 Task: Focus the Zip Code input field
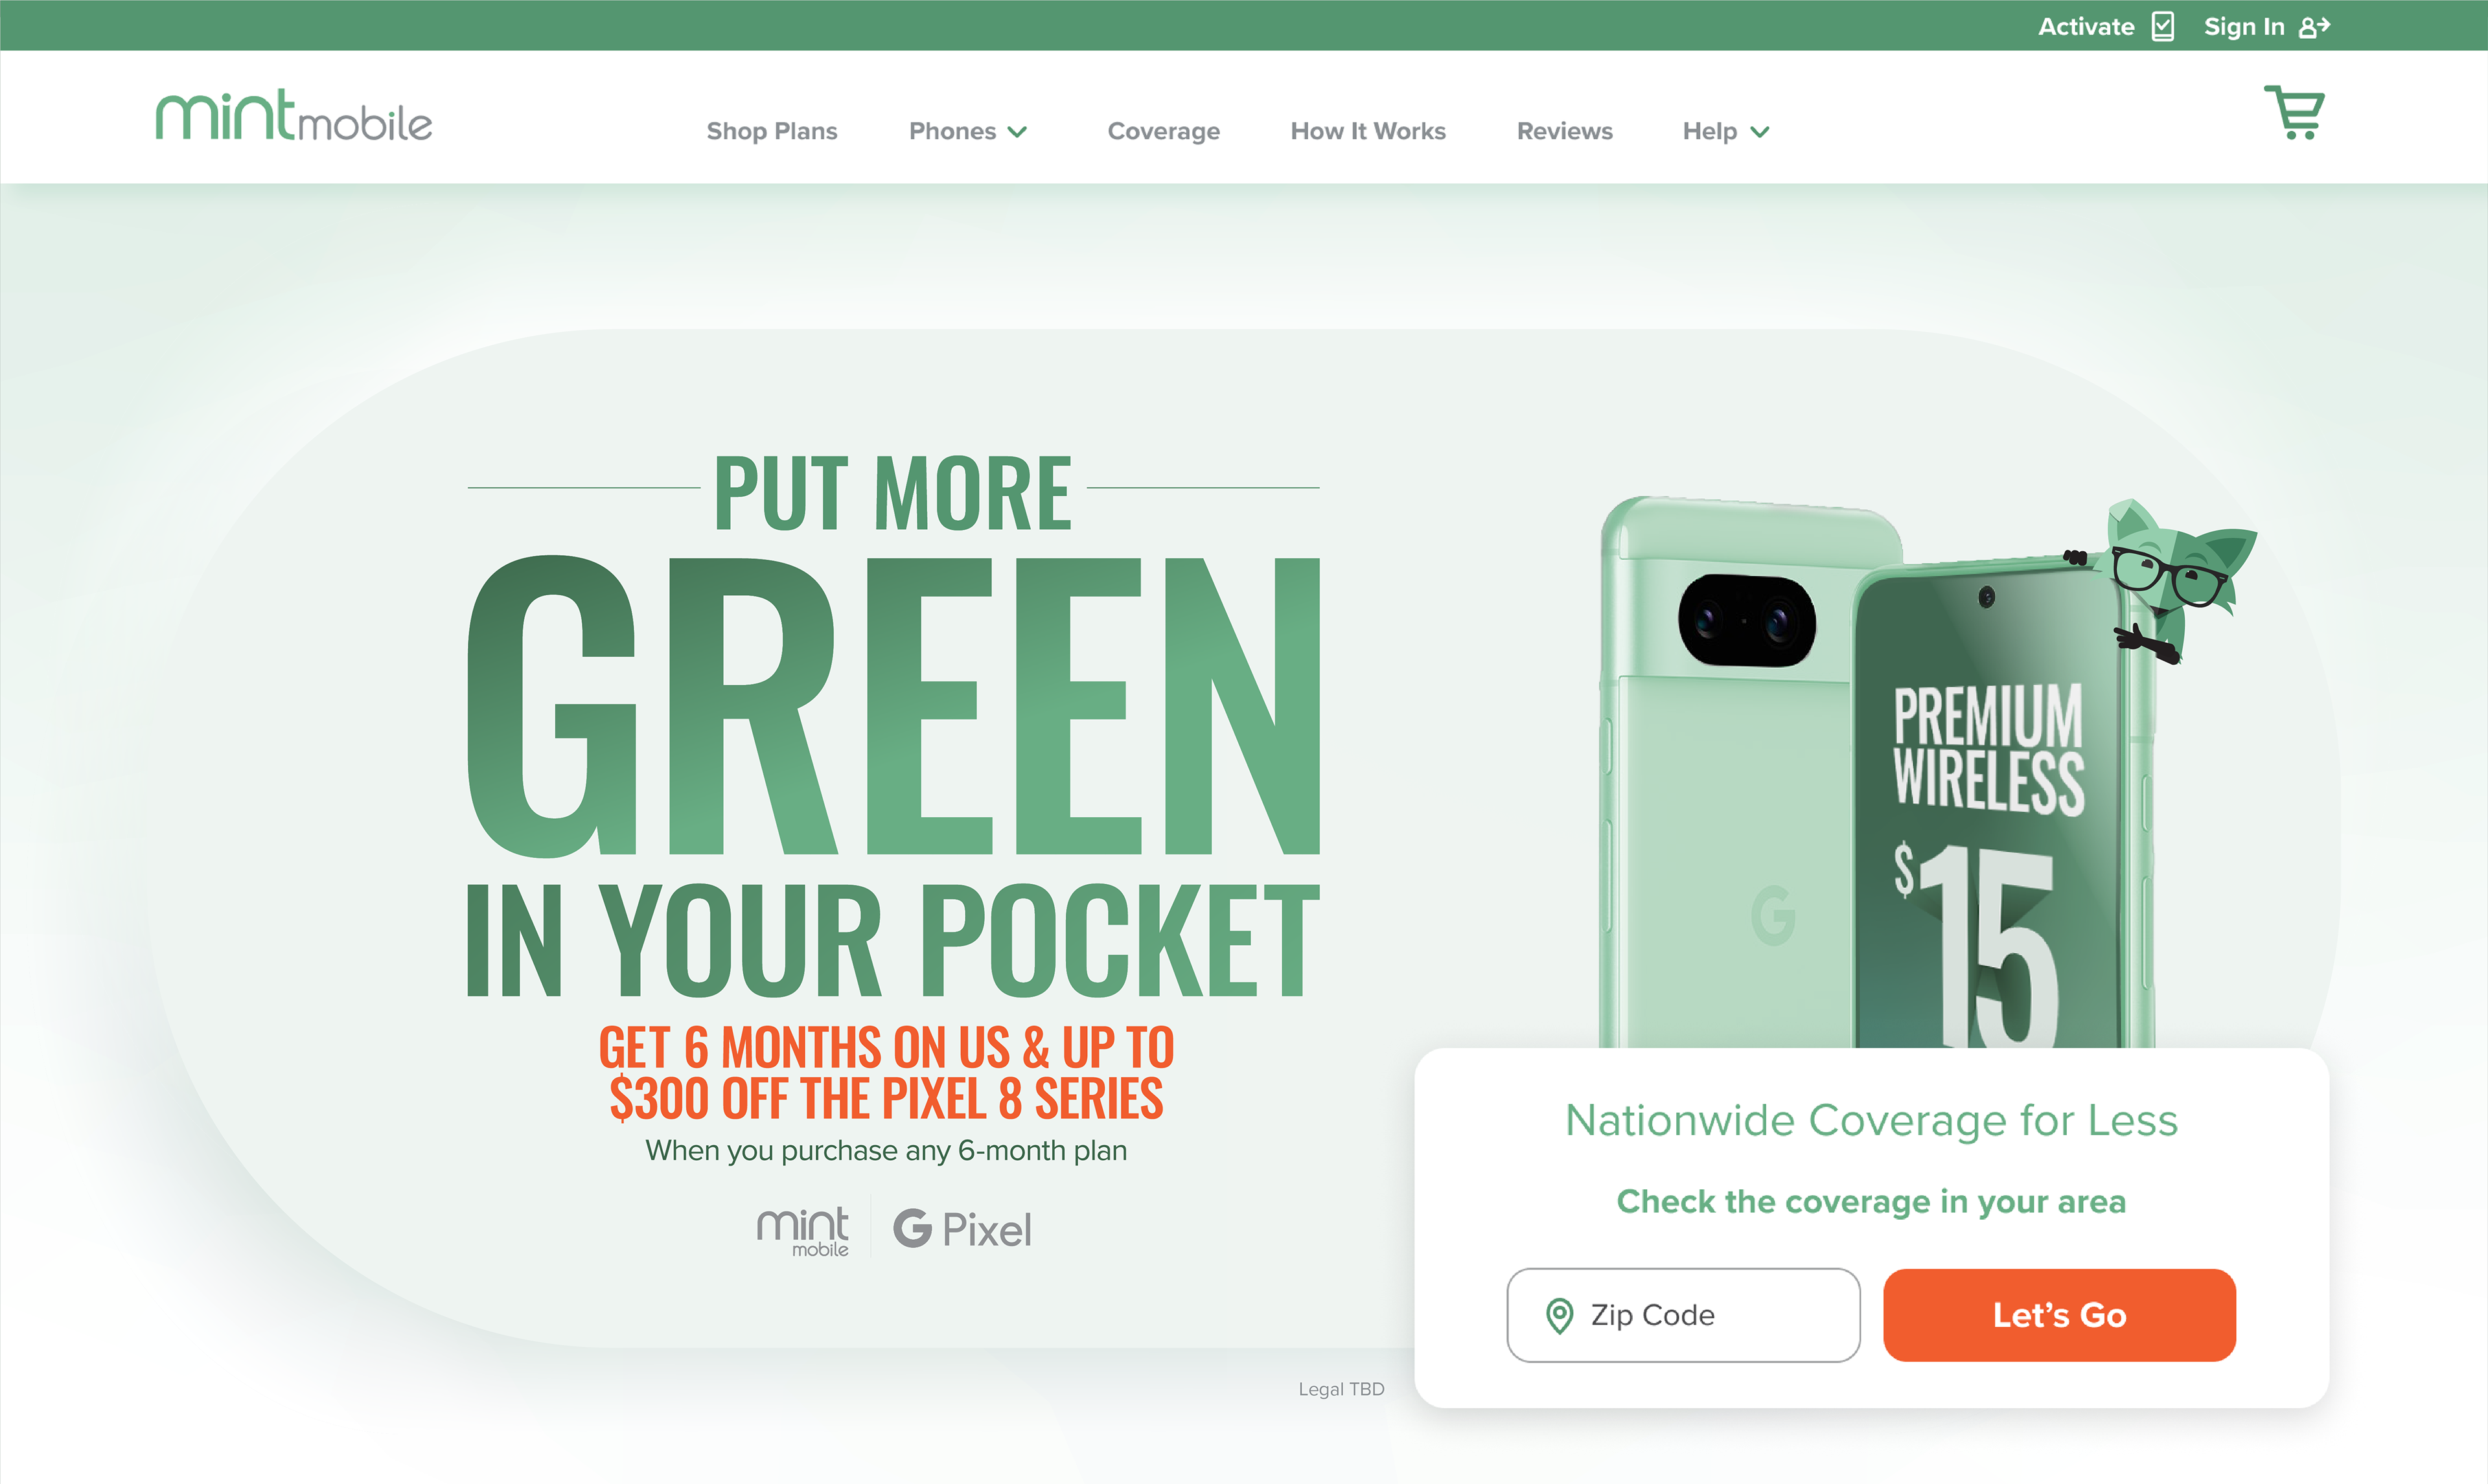[1683, 1315]
